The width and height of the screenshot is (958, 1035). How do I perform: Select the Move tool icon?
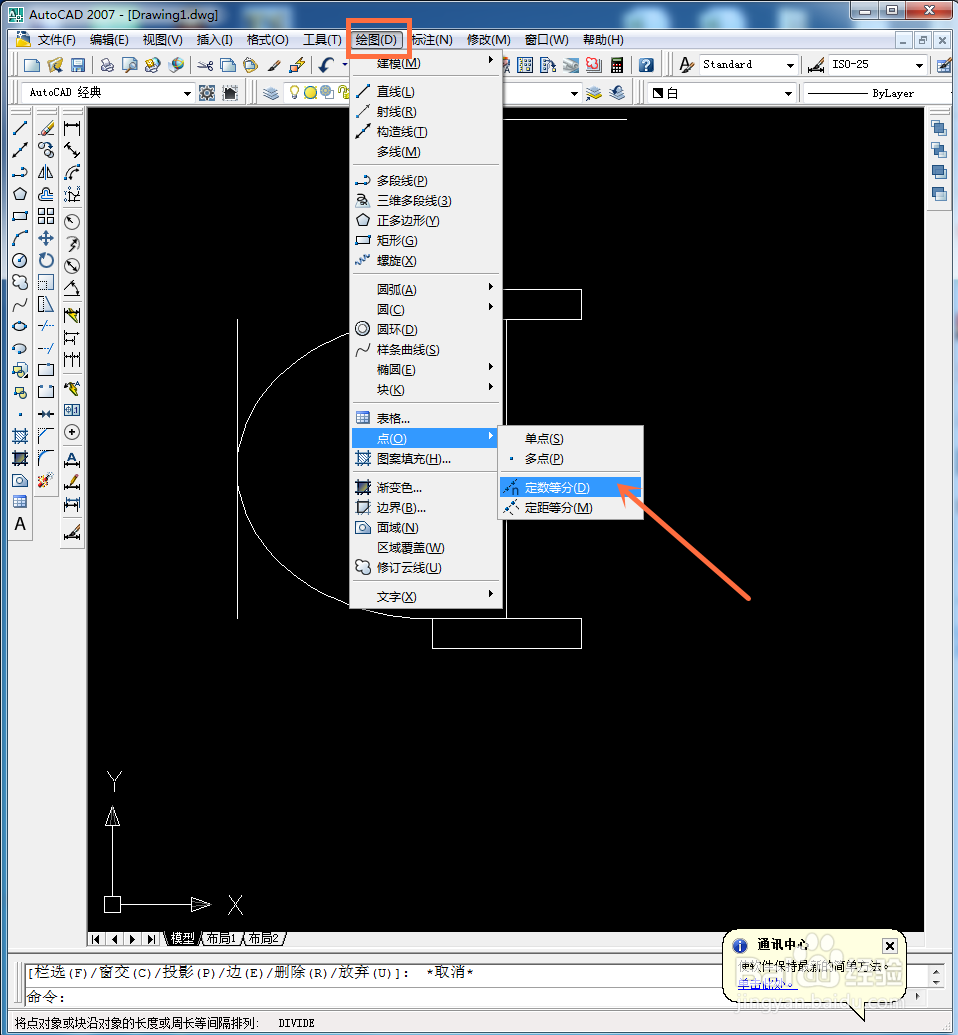[46, 238]
